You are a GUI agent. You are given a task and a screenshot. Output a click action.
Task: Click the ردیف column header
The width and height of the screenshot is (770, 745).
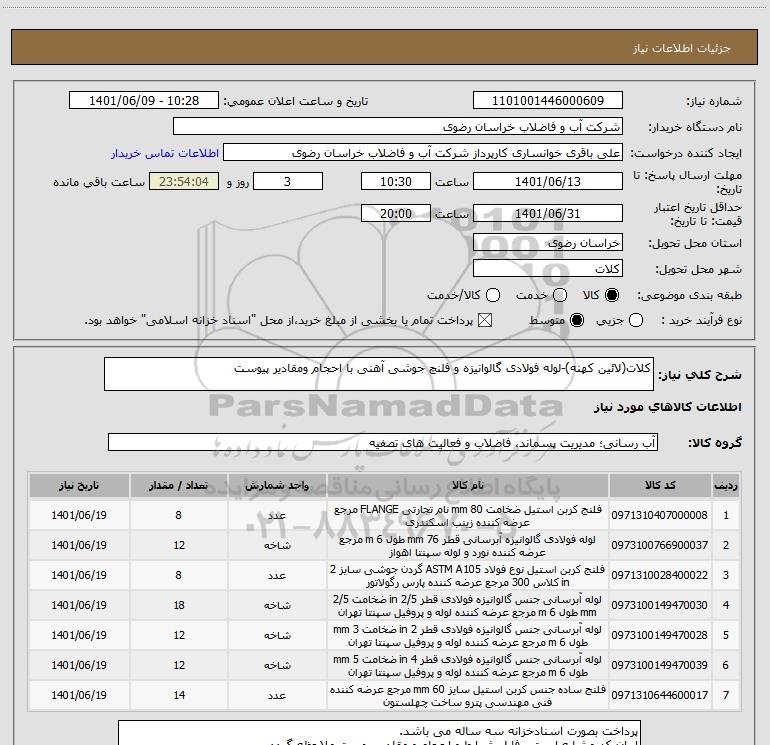point(726,485)
